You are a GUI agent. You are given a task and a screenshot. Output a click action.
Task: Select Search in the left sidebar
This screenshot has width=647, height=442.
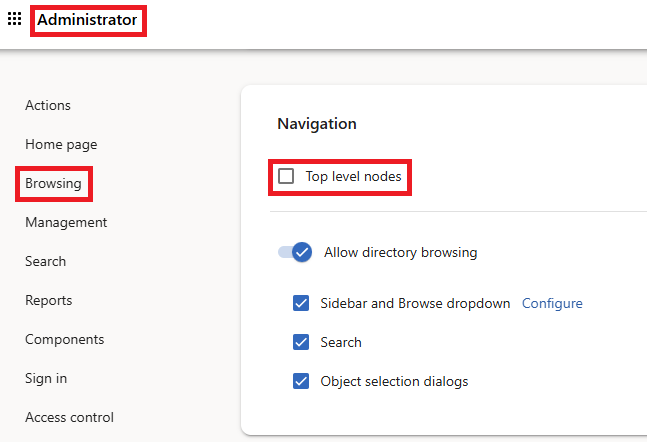45,261
